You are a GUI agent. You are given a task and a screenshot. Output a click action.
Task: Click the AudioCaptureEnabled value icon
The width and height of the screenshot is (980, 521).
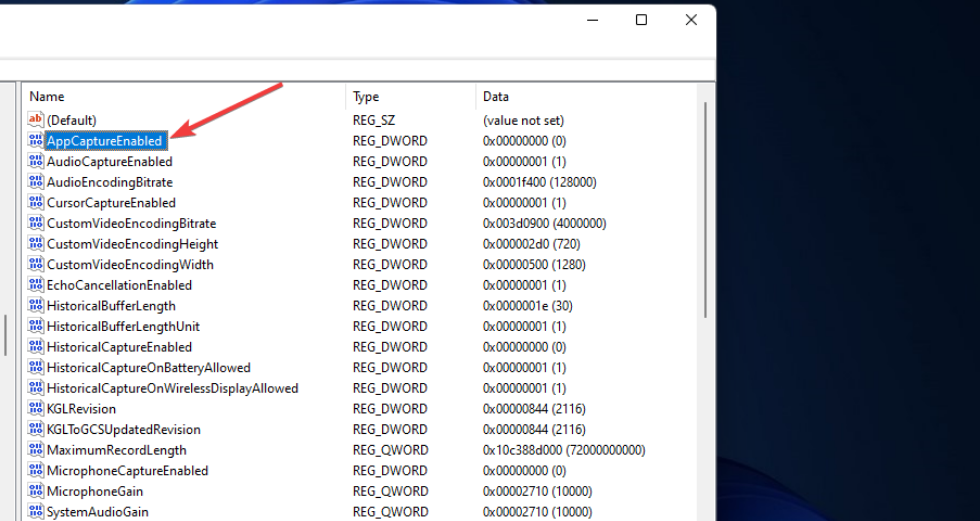(36, 162)
